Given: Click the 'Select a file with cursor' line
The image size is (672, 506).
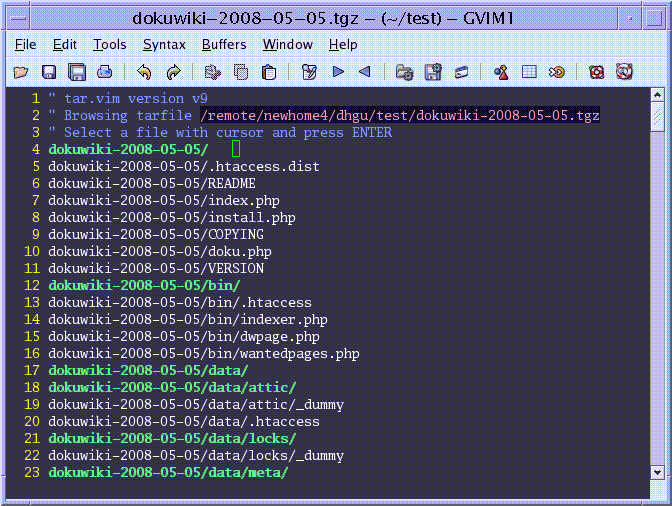Looking at the screenshot, I should tap(220, 132).
